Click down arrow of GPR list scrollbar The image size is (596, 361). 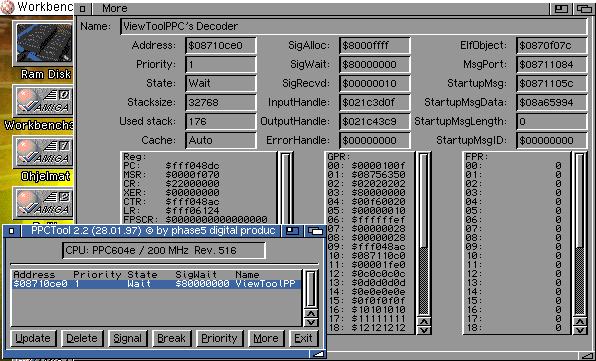click(423, 330)
